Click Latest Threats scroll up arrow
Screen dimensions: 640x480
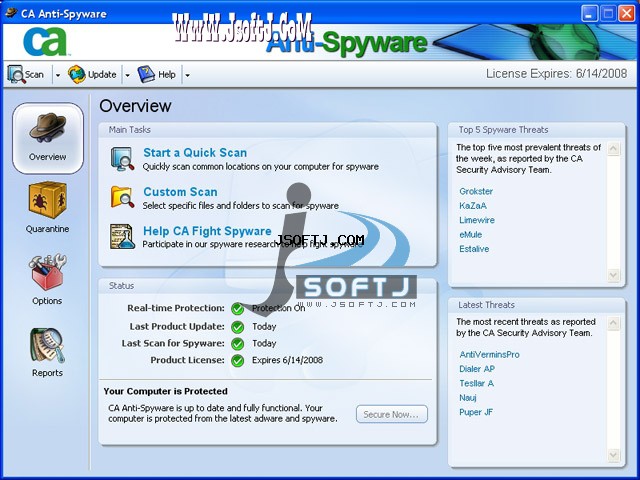[613, 323]
